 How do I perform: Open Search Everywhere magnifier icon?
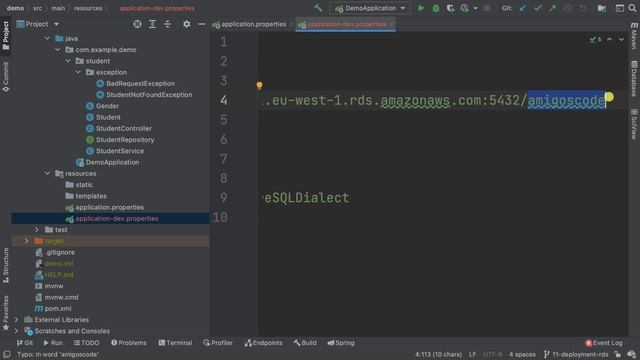click(x=633, y=8)
